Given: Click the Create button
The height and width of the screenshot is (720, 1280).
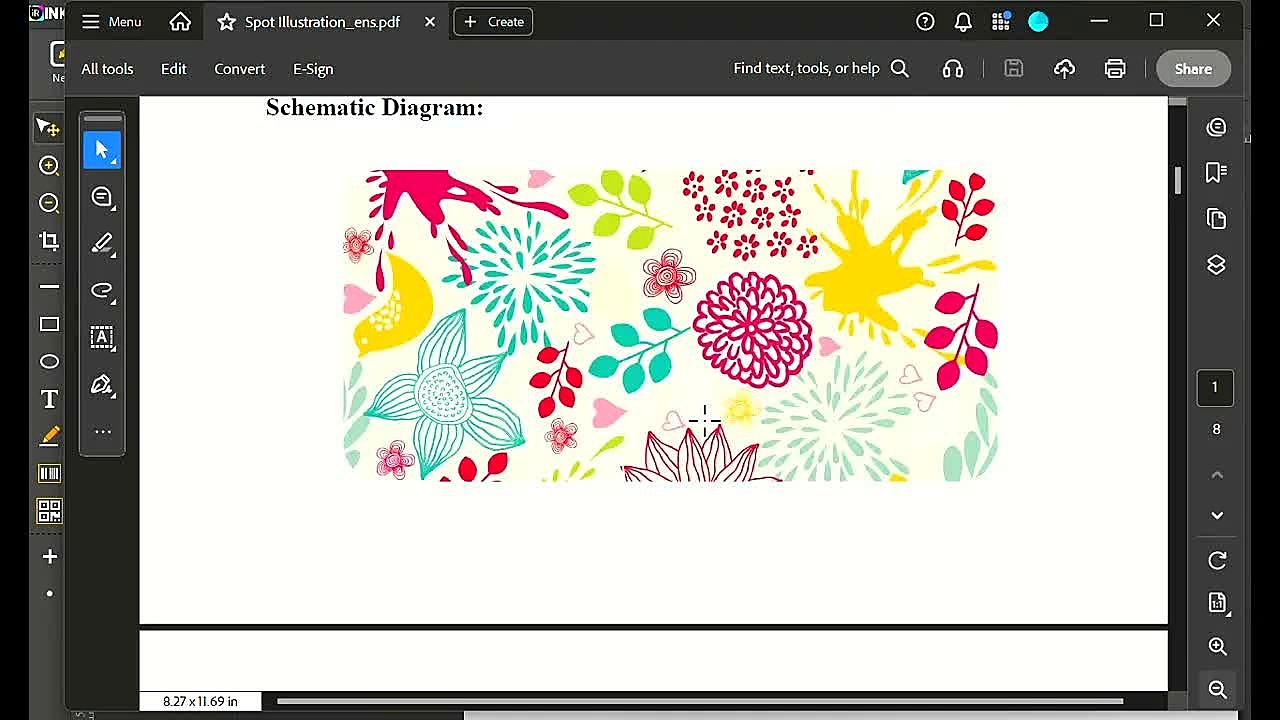Looking at the screenshot, I should coord(493,21).
